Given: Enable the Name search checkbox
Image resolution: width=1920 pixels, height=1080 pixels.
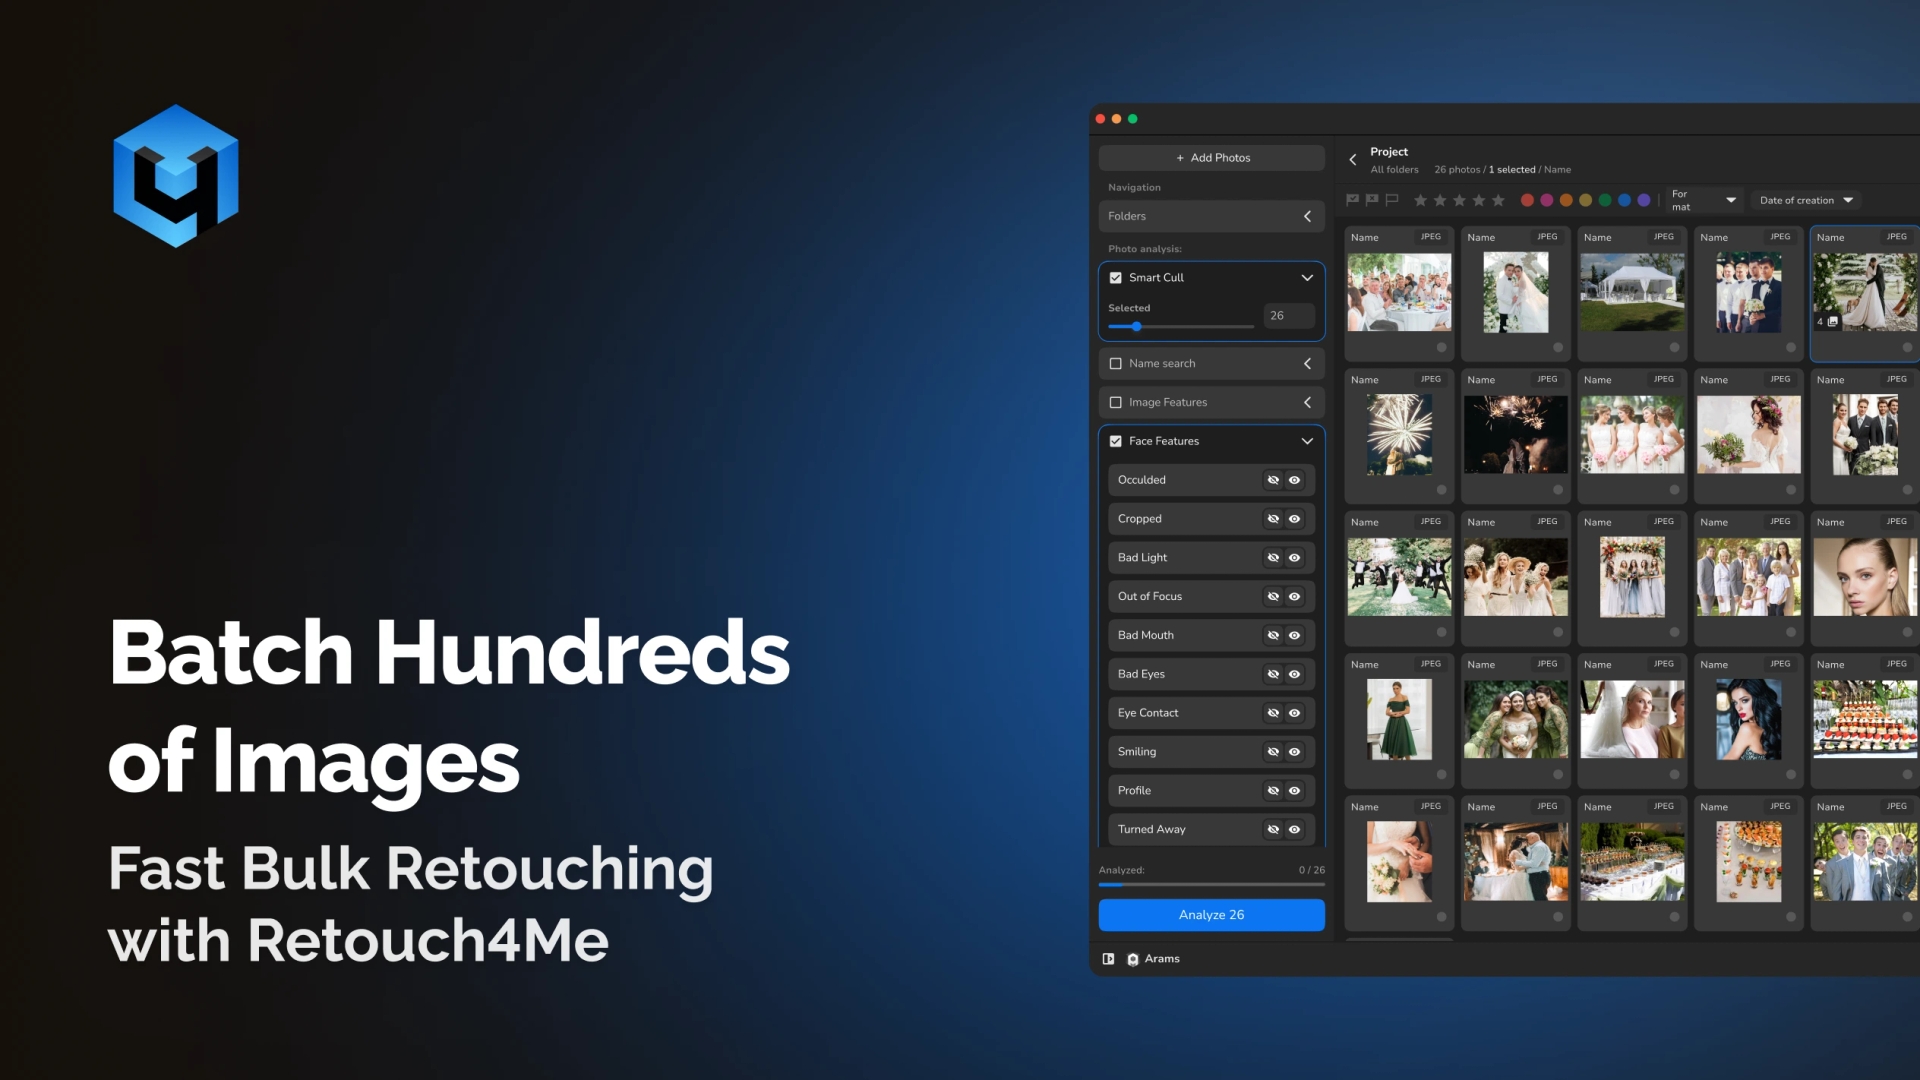Looking at the screenshot, I should coord(1117,363).
